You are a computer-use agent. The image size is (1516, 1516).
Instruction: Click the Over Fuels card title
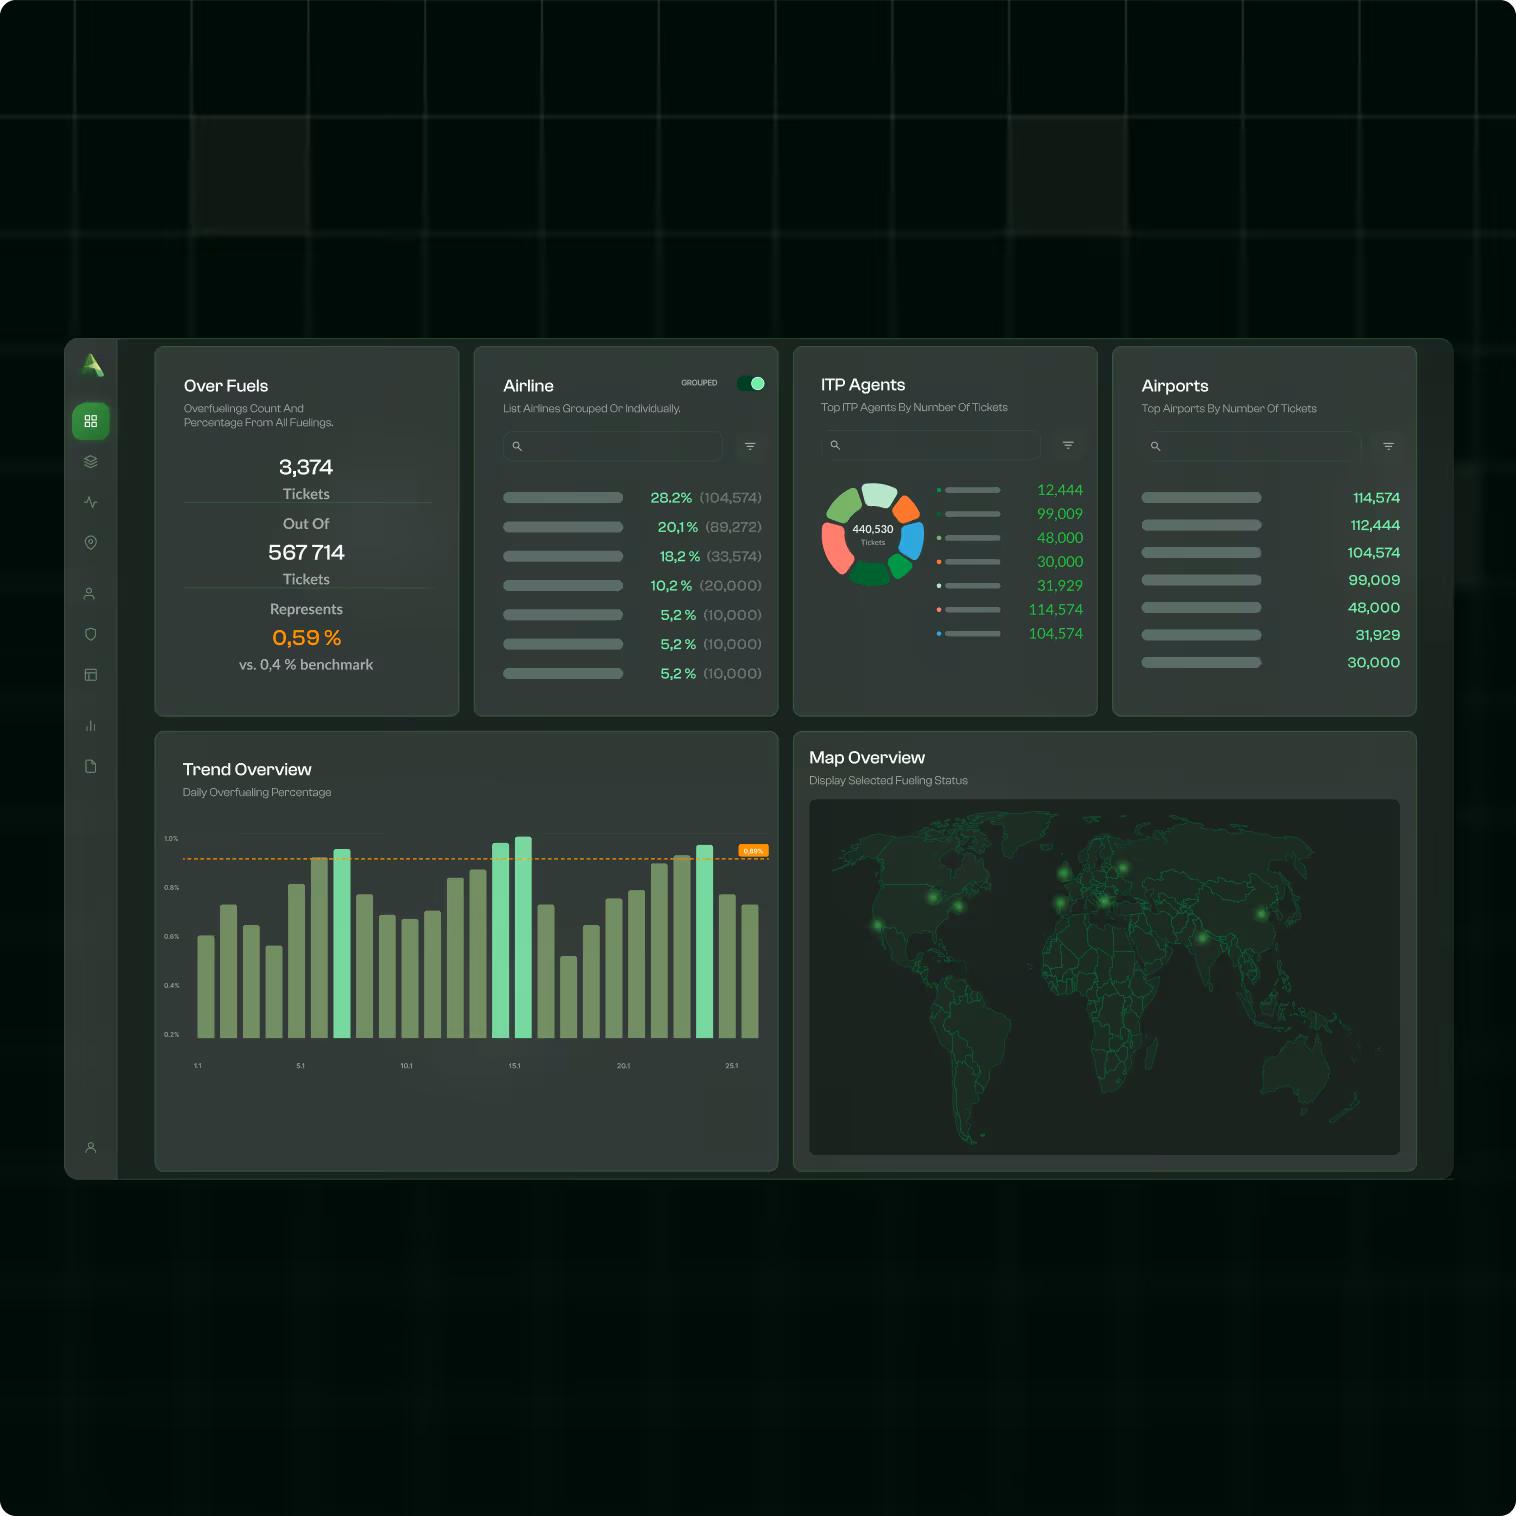[x=226, y=386]
